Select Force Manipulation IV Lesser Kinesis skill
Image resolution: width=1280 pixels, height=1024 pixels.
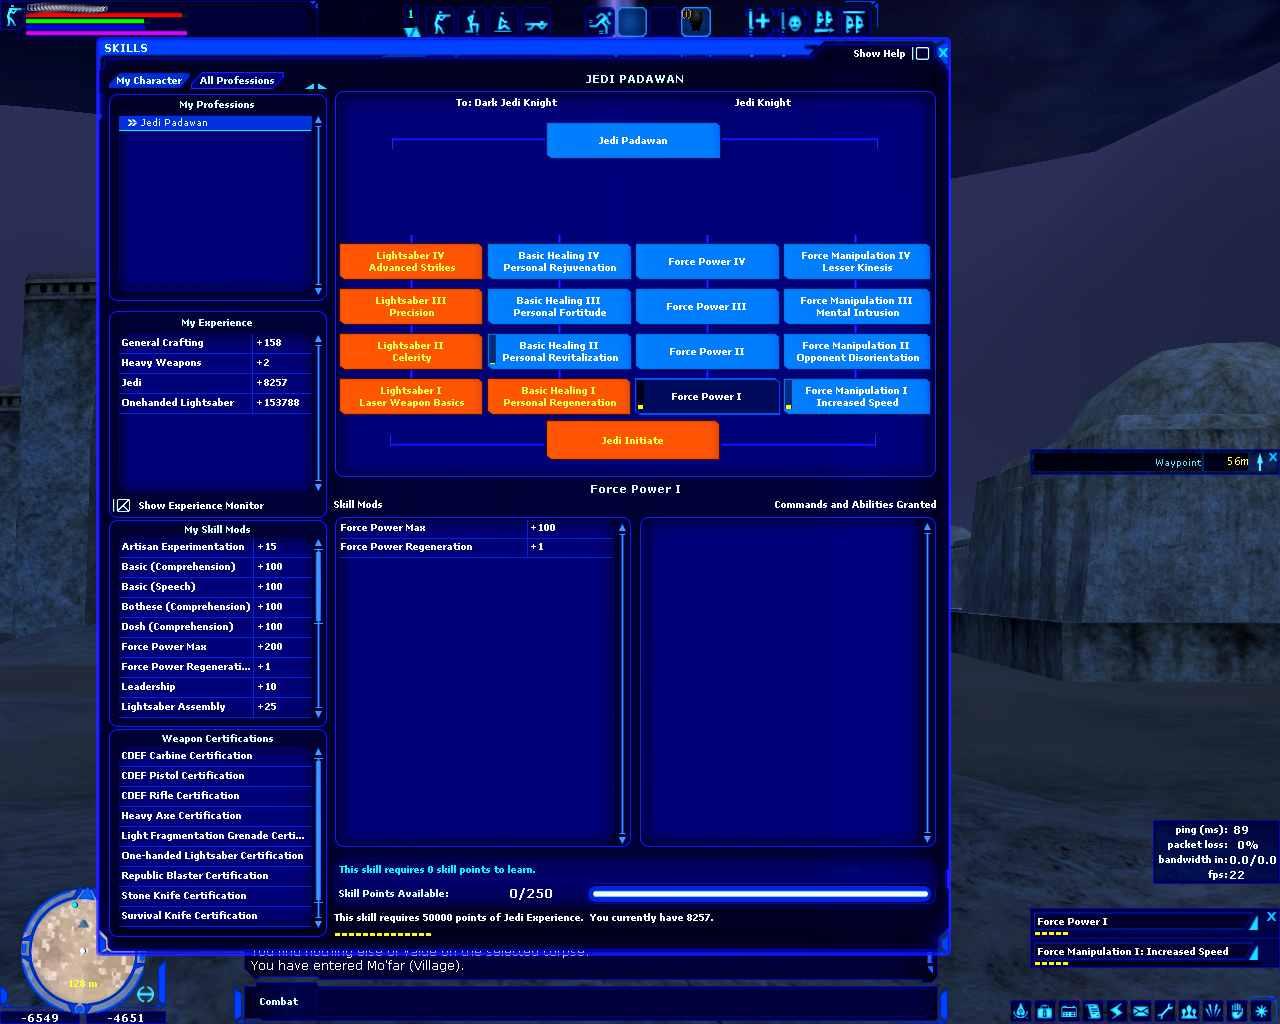[x=857, y=262]
